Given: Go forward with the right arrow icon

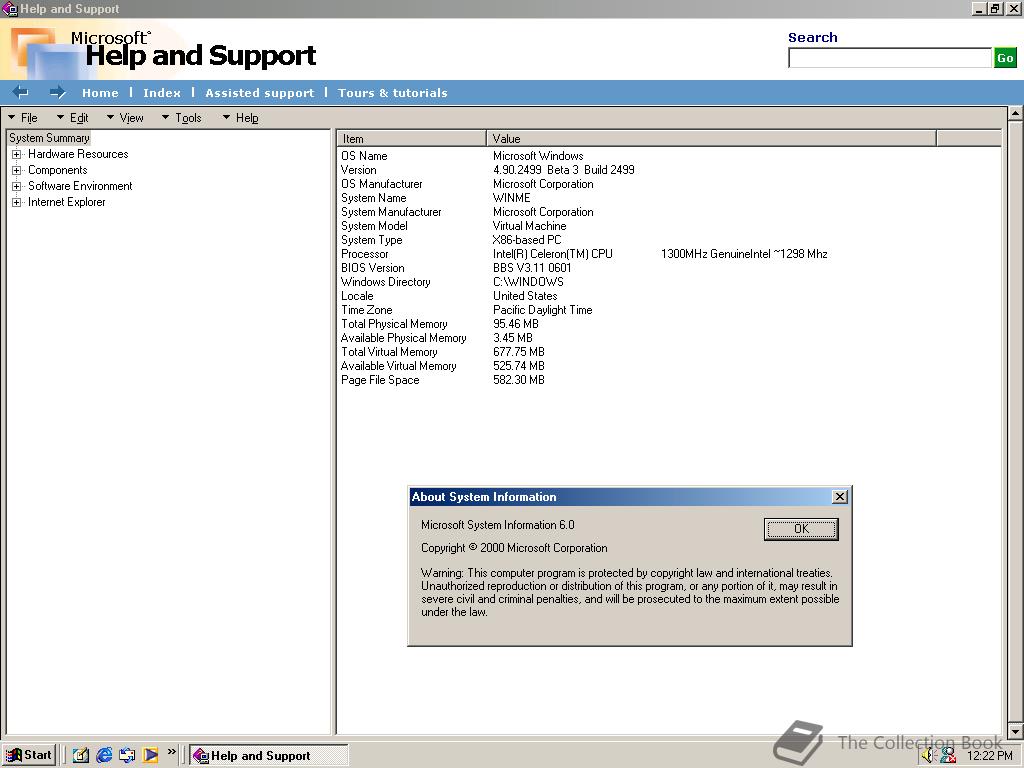Looking at the screenshot, I should 57,93.
